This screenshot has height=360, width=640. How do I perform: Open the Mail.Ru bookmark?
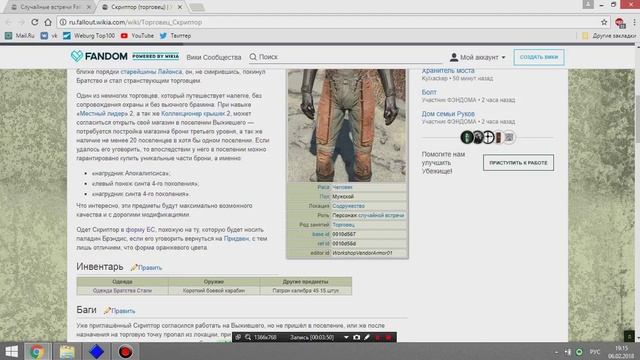pos(20,36)
